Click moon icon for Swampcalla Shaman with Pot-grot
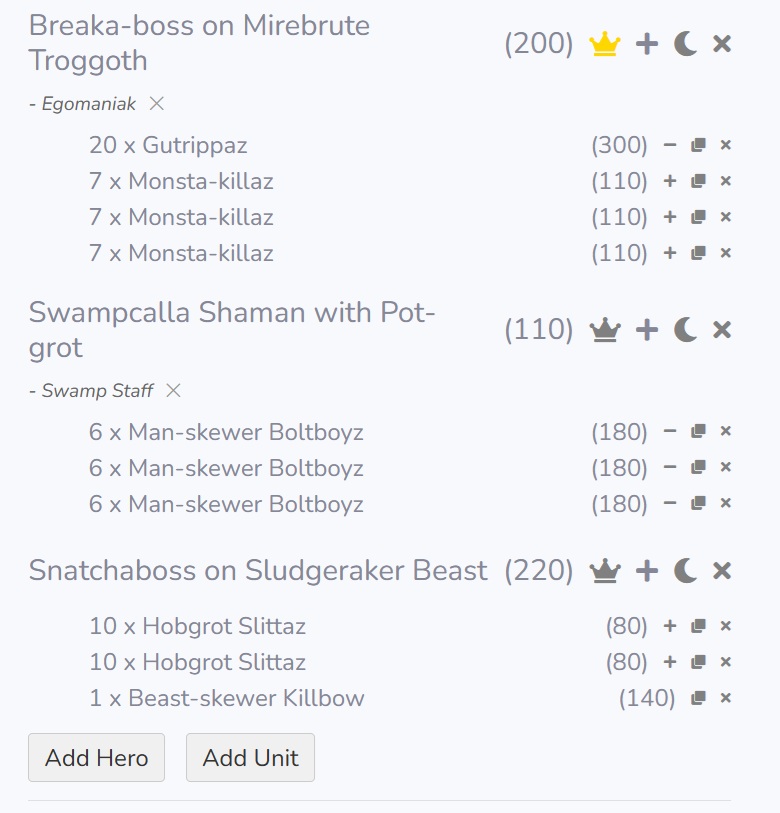 (685, 330)
